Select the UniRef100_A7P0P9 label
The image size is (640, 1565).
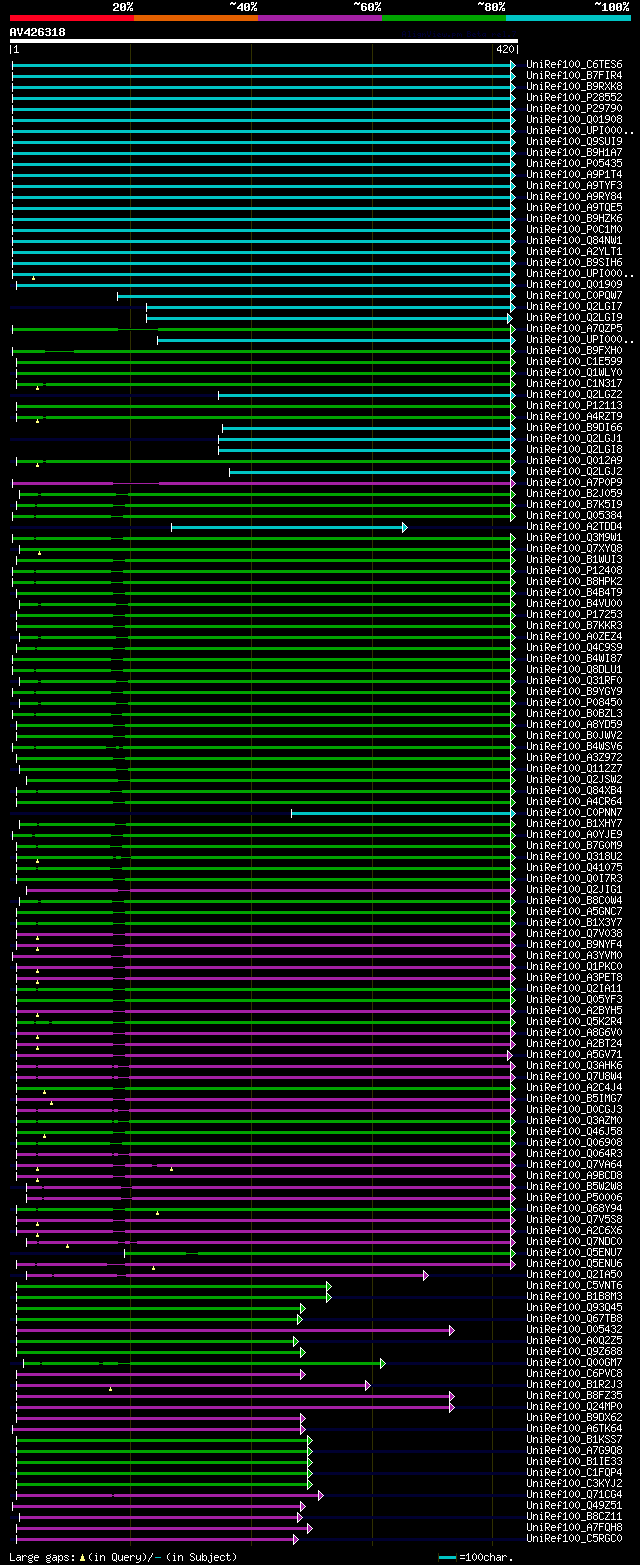pyautogui.click(x=573, y=482)
